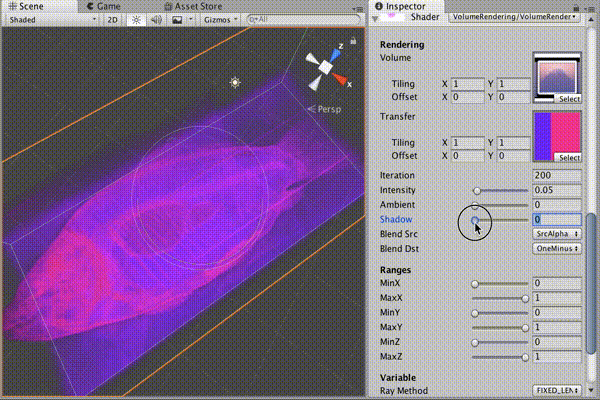Click the Transfer texture swatch
Image resolution: width=600 pixels, height=400 pixels.
tap(557, 136)
